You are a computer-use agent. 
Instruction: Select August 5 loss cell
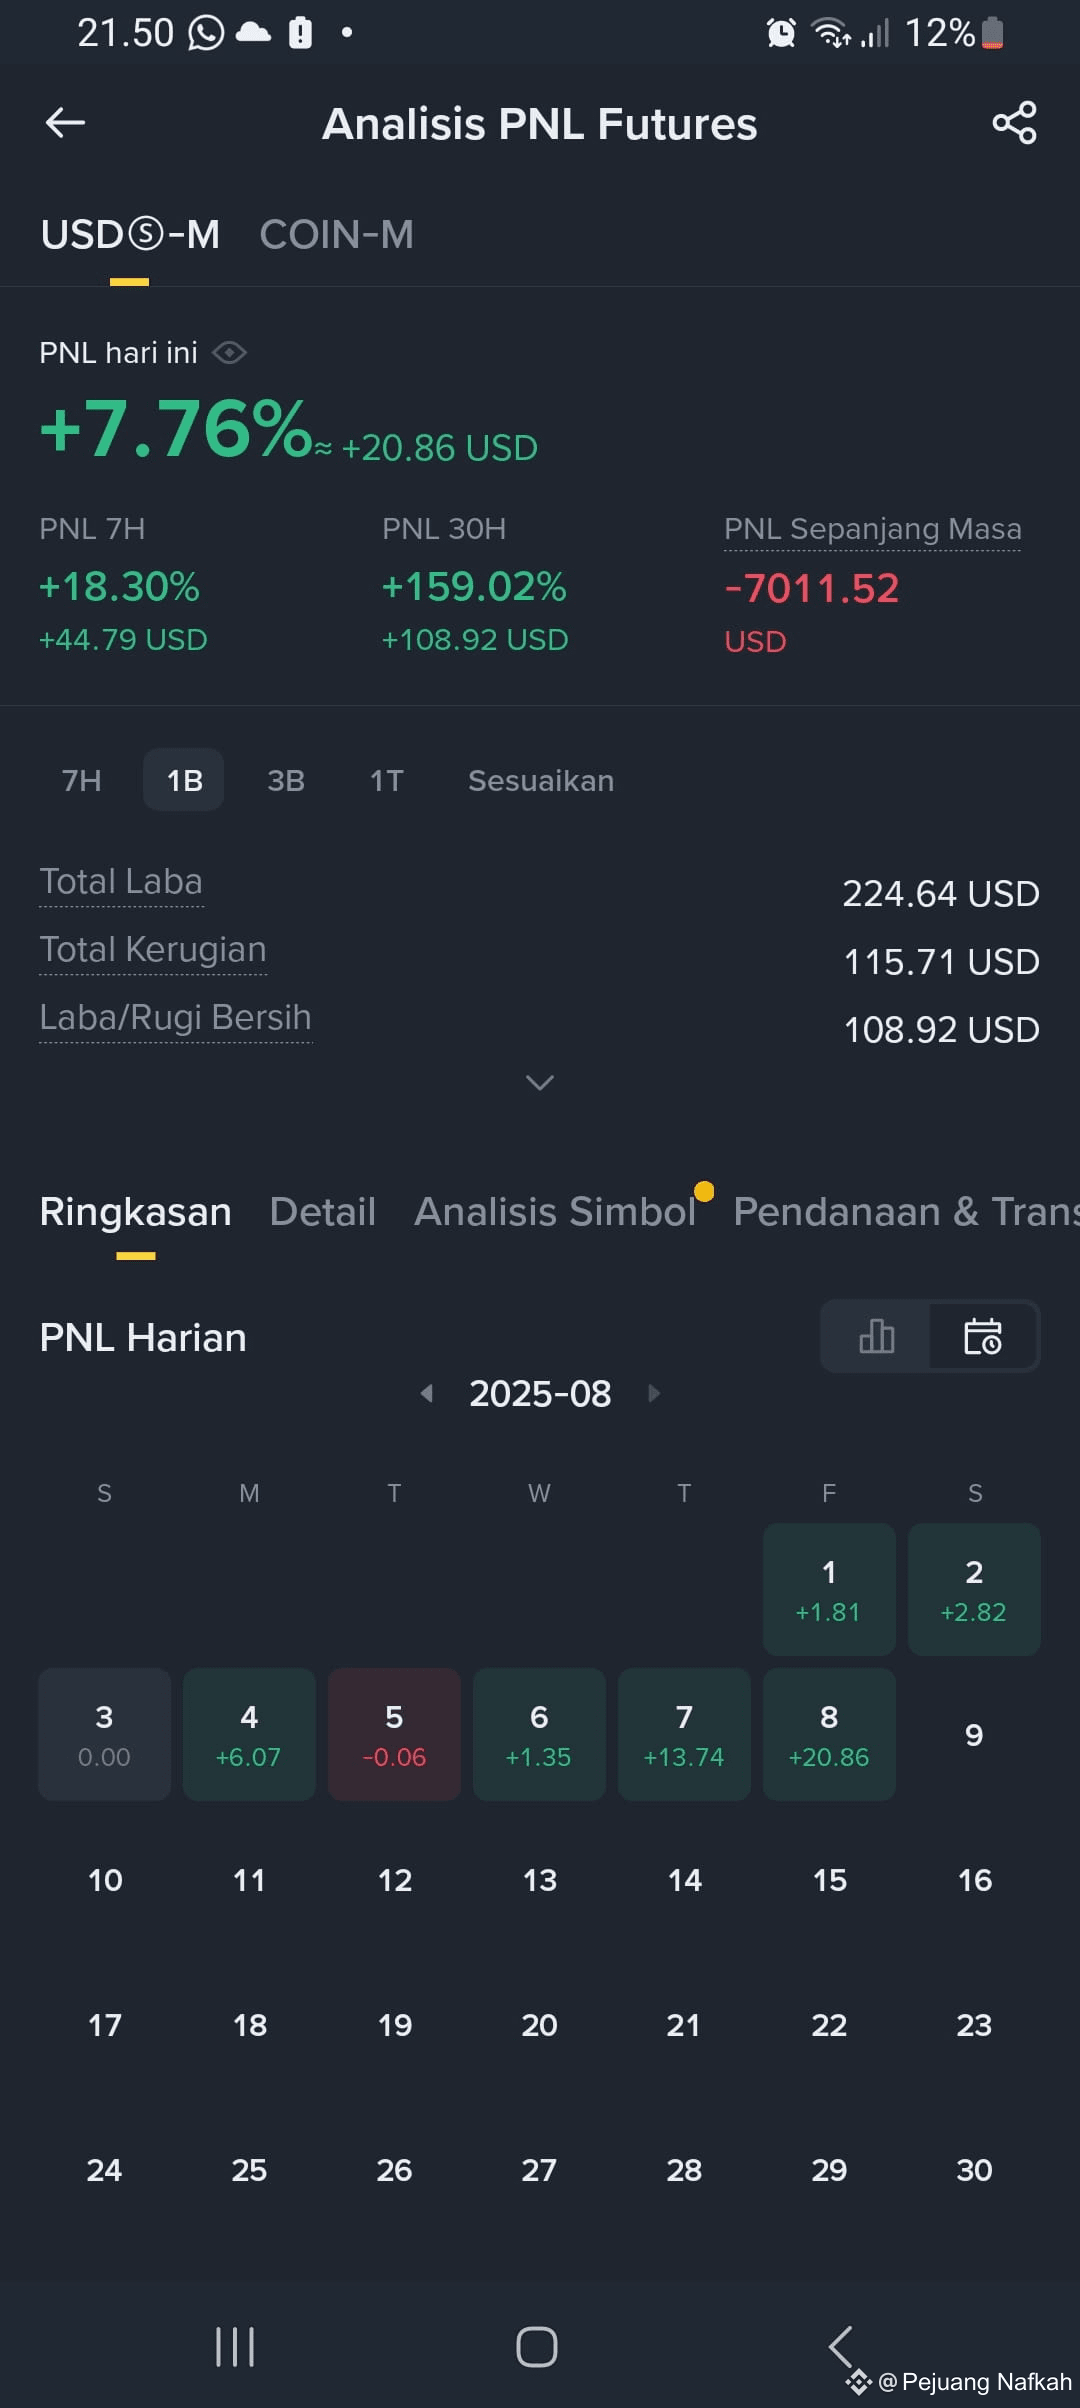[x=394, y=1734]
